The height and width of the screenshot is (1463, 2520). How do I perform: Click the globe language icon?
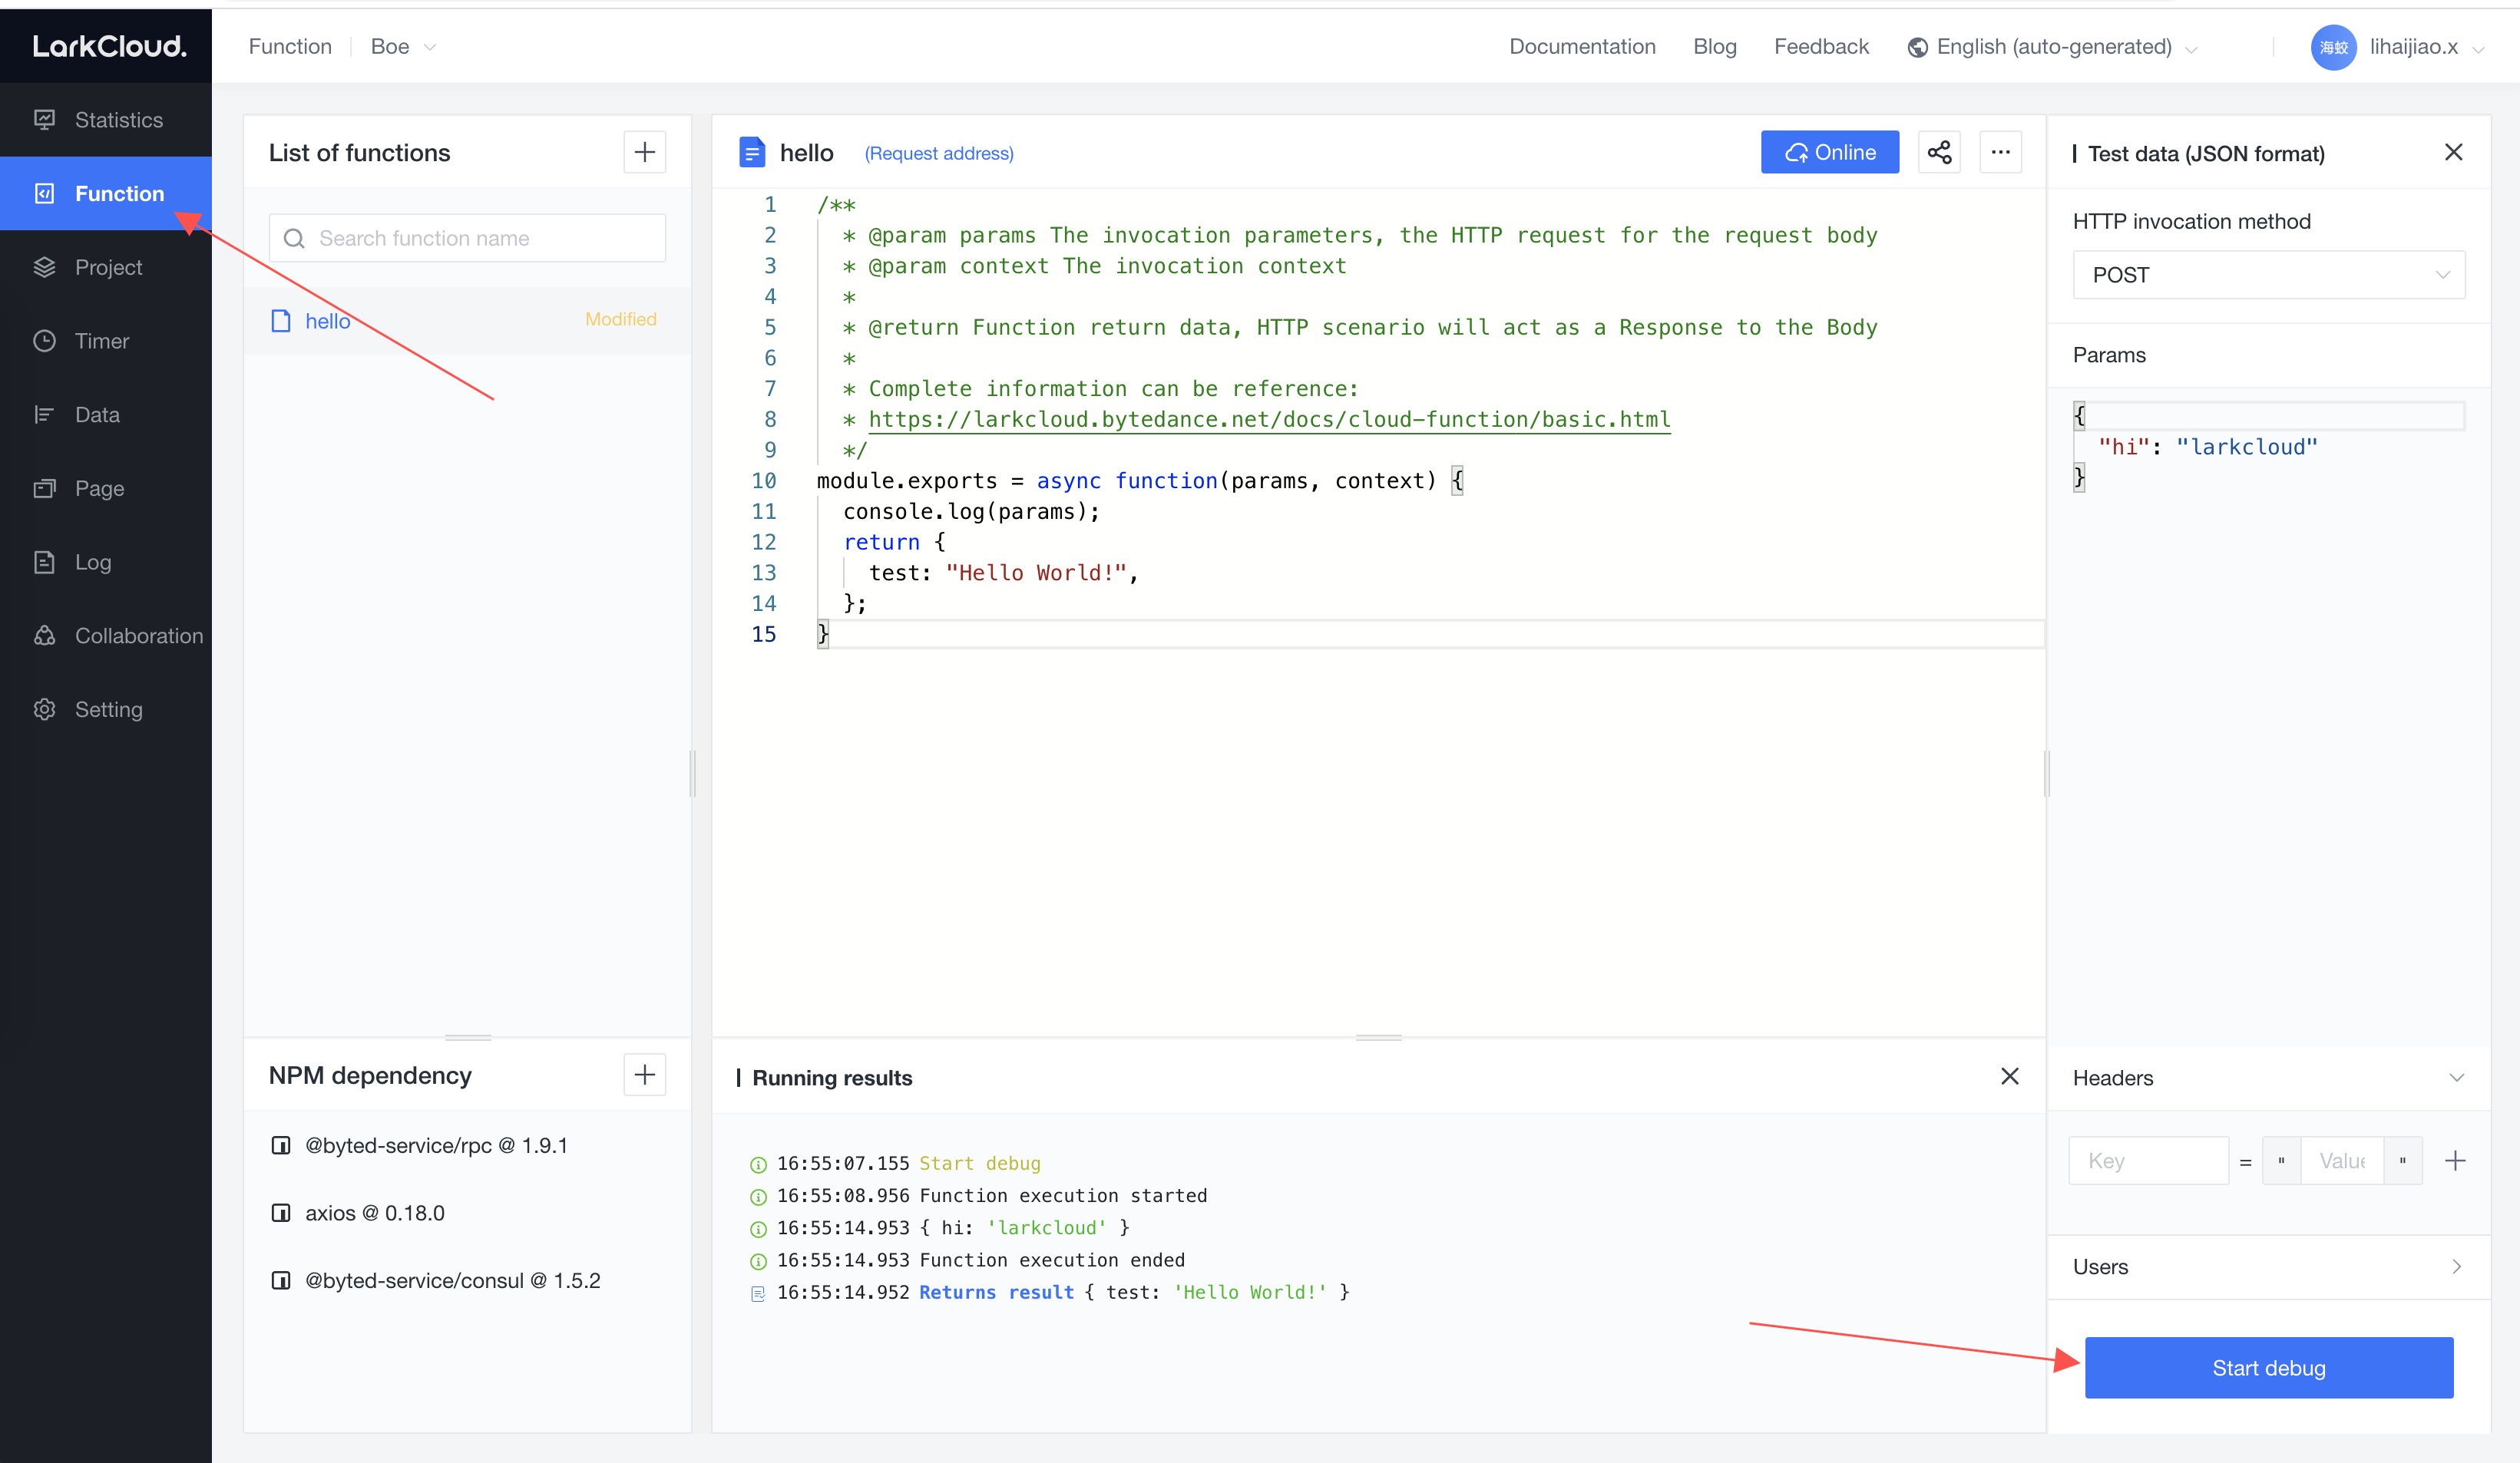click(1917, 47)
